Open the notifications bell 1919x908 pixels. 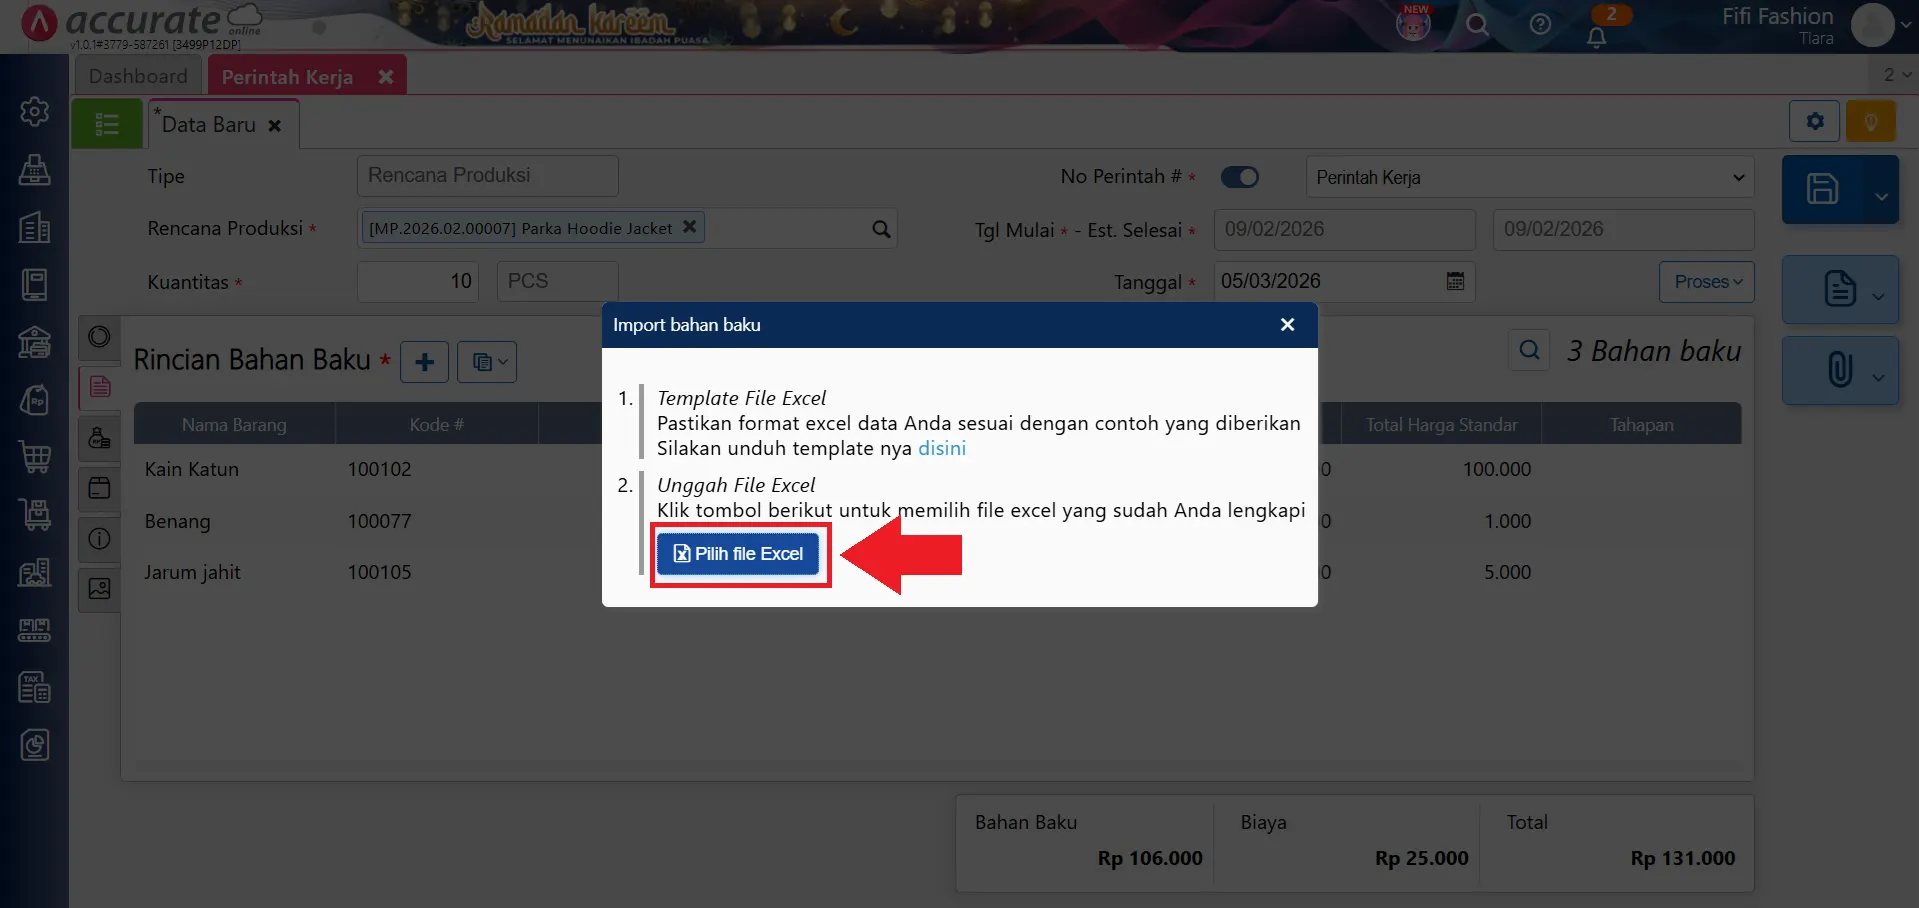1597,36
